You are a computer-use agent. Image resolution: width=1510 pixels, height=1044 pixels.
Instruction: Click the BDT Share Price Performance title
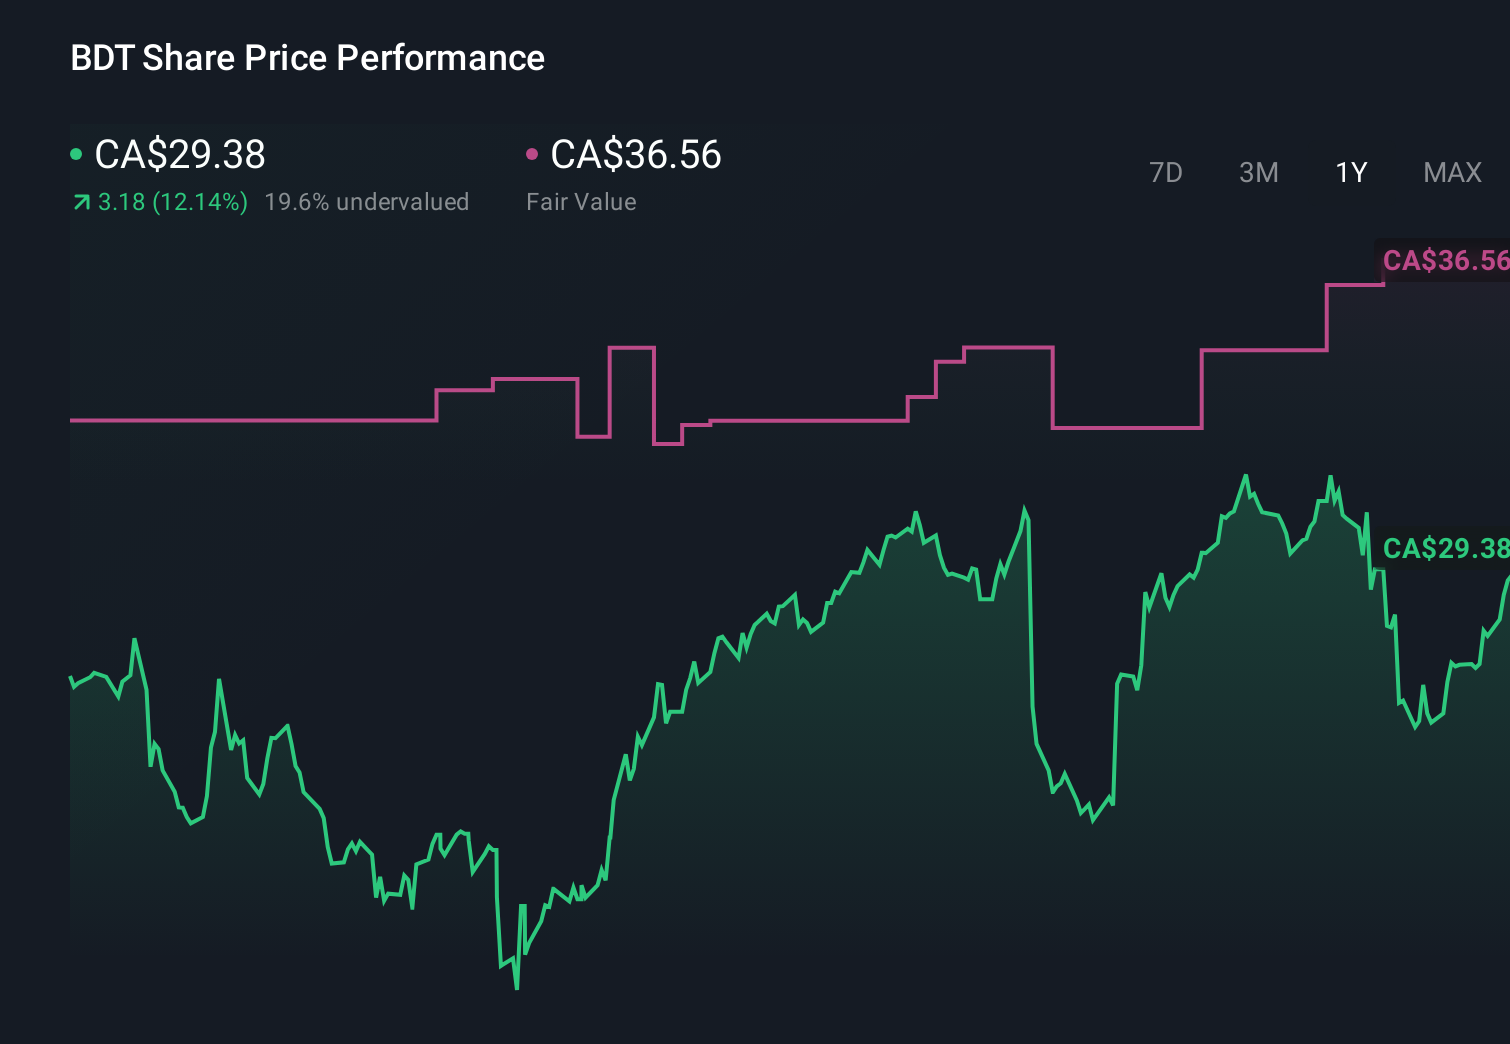tap(307, 58)
